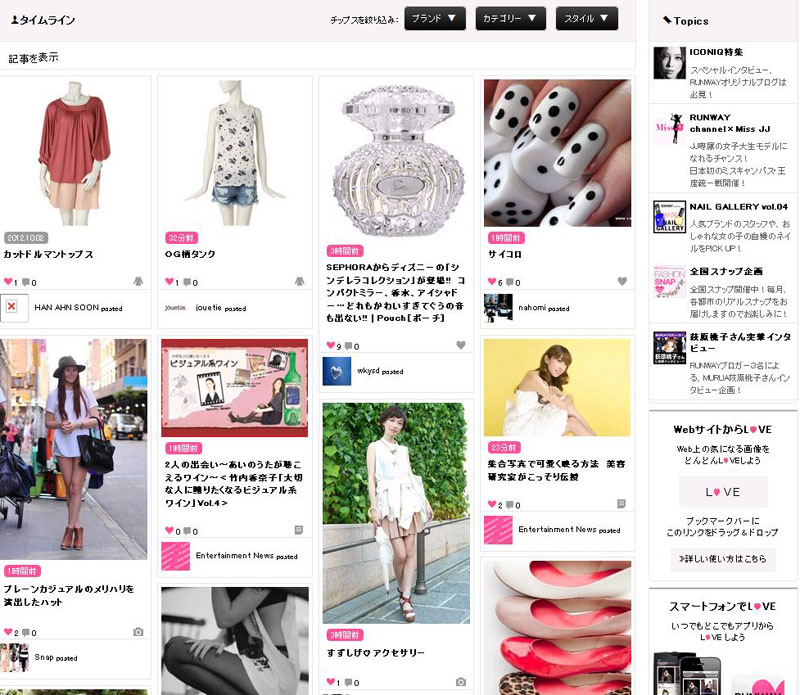Open the NAIL GALLERY vol.04 topic
The height and width of the screenshot is (695, 800).
[x=738, y=207]
